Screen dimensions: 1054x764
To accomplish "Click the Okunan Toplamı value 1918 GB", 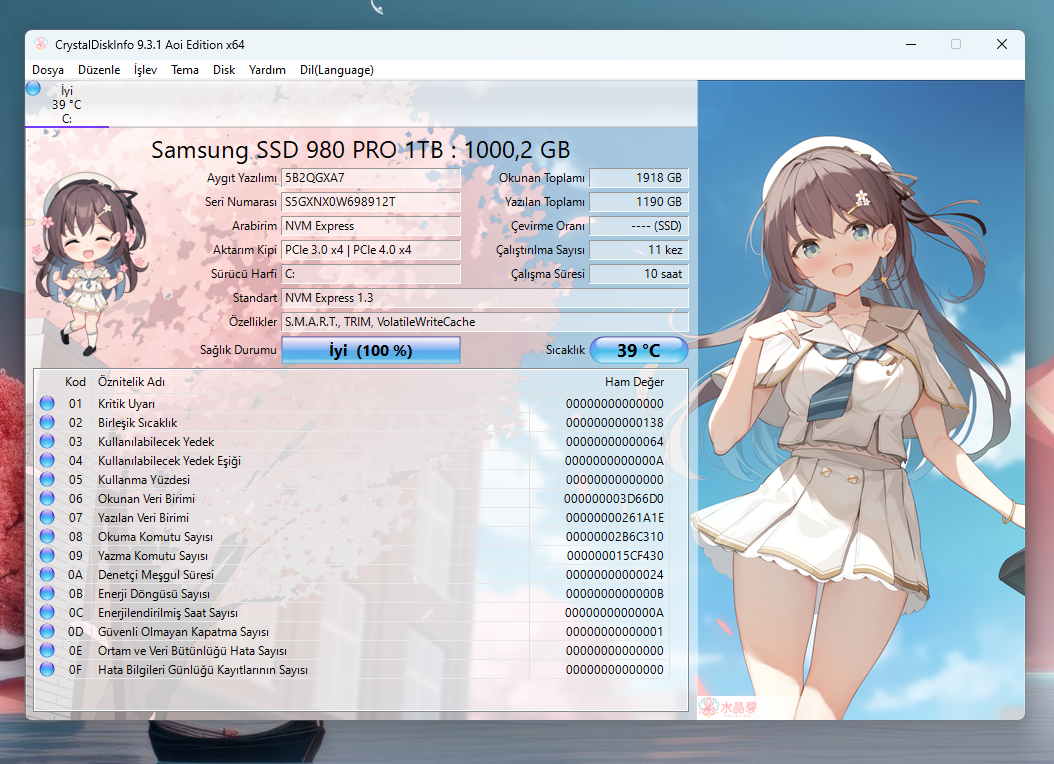I will tap(639, 178).
